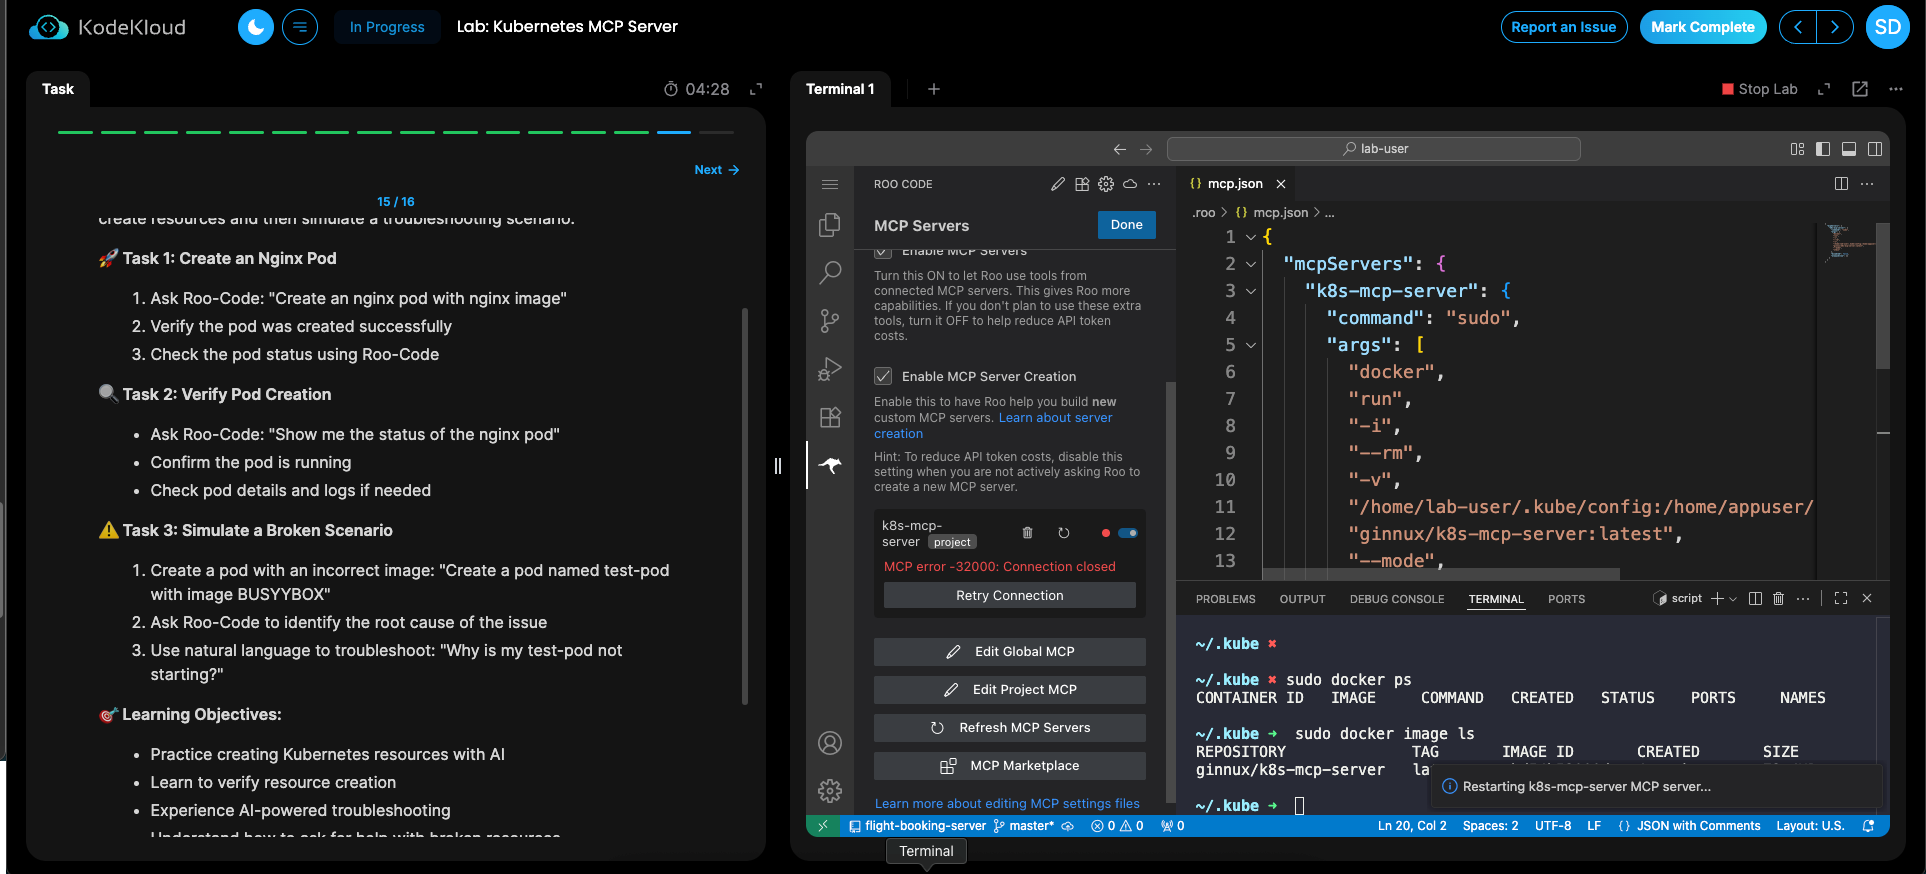Kill the terminal with trash icon
1926x874 pixels.
tap(1778, 599)
